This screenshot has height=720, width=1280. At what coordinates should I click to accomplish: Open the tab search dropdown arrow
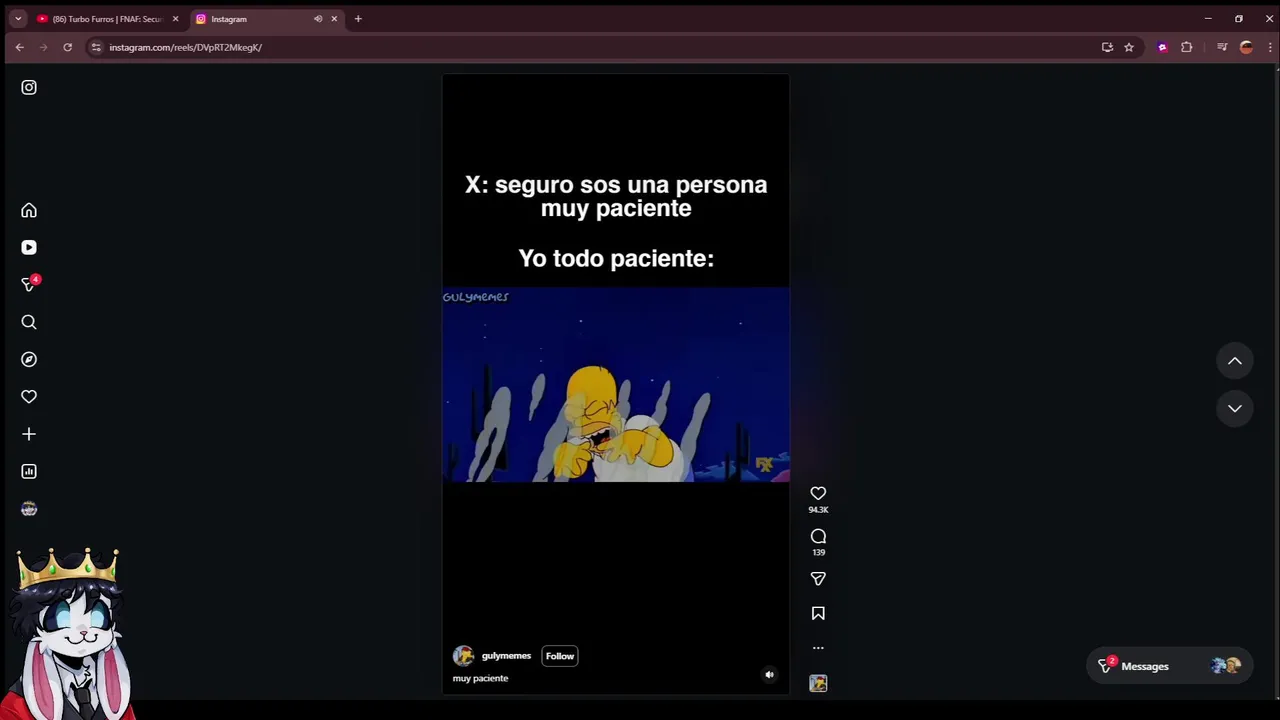pyautogui.click(x=17, y=19)
